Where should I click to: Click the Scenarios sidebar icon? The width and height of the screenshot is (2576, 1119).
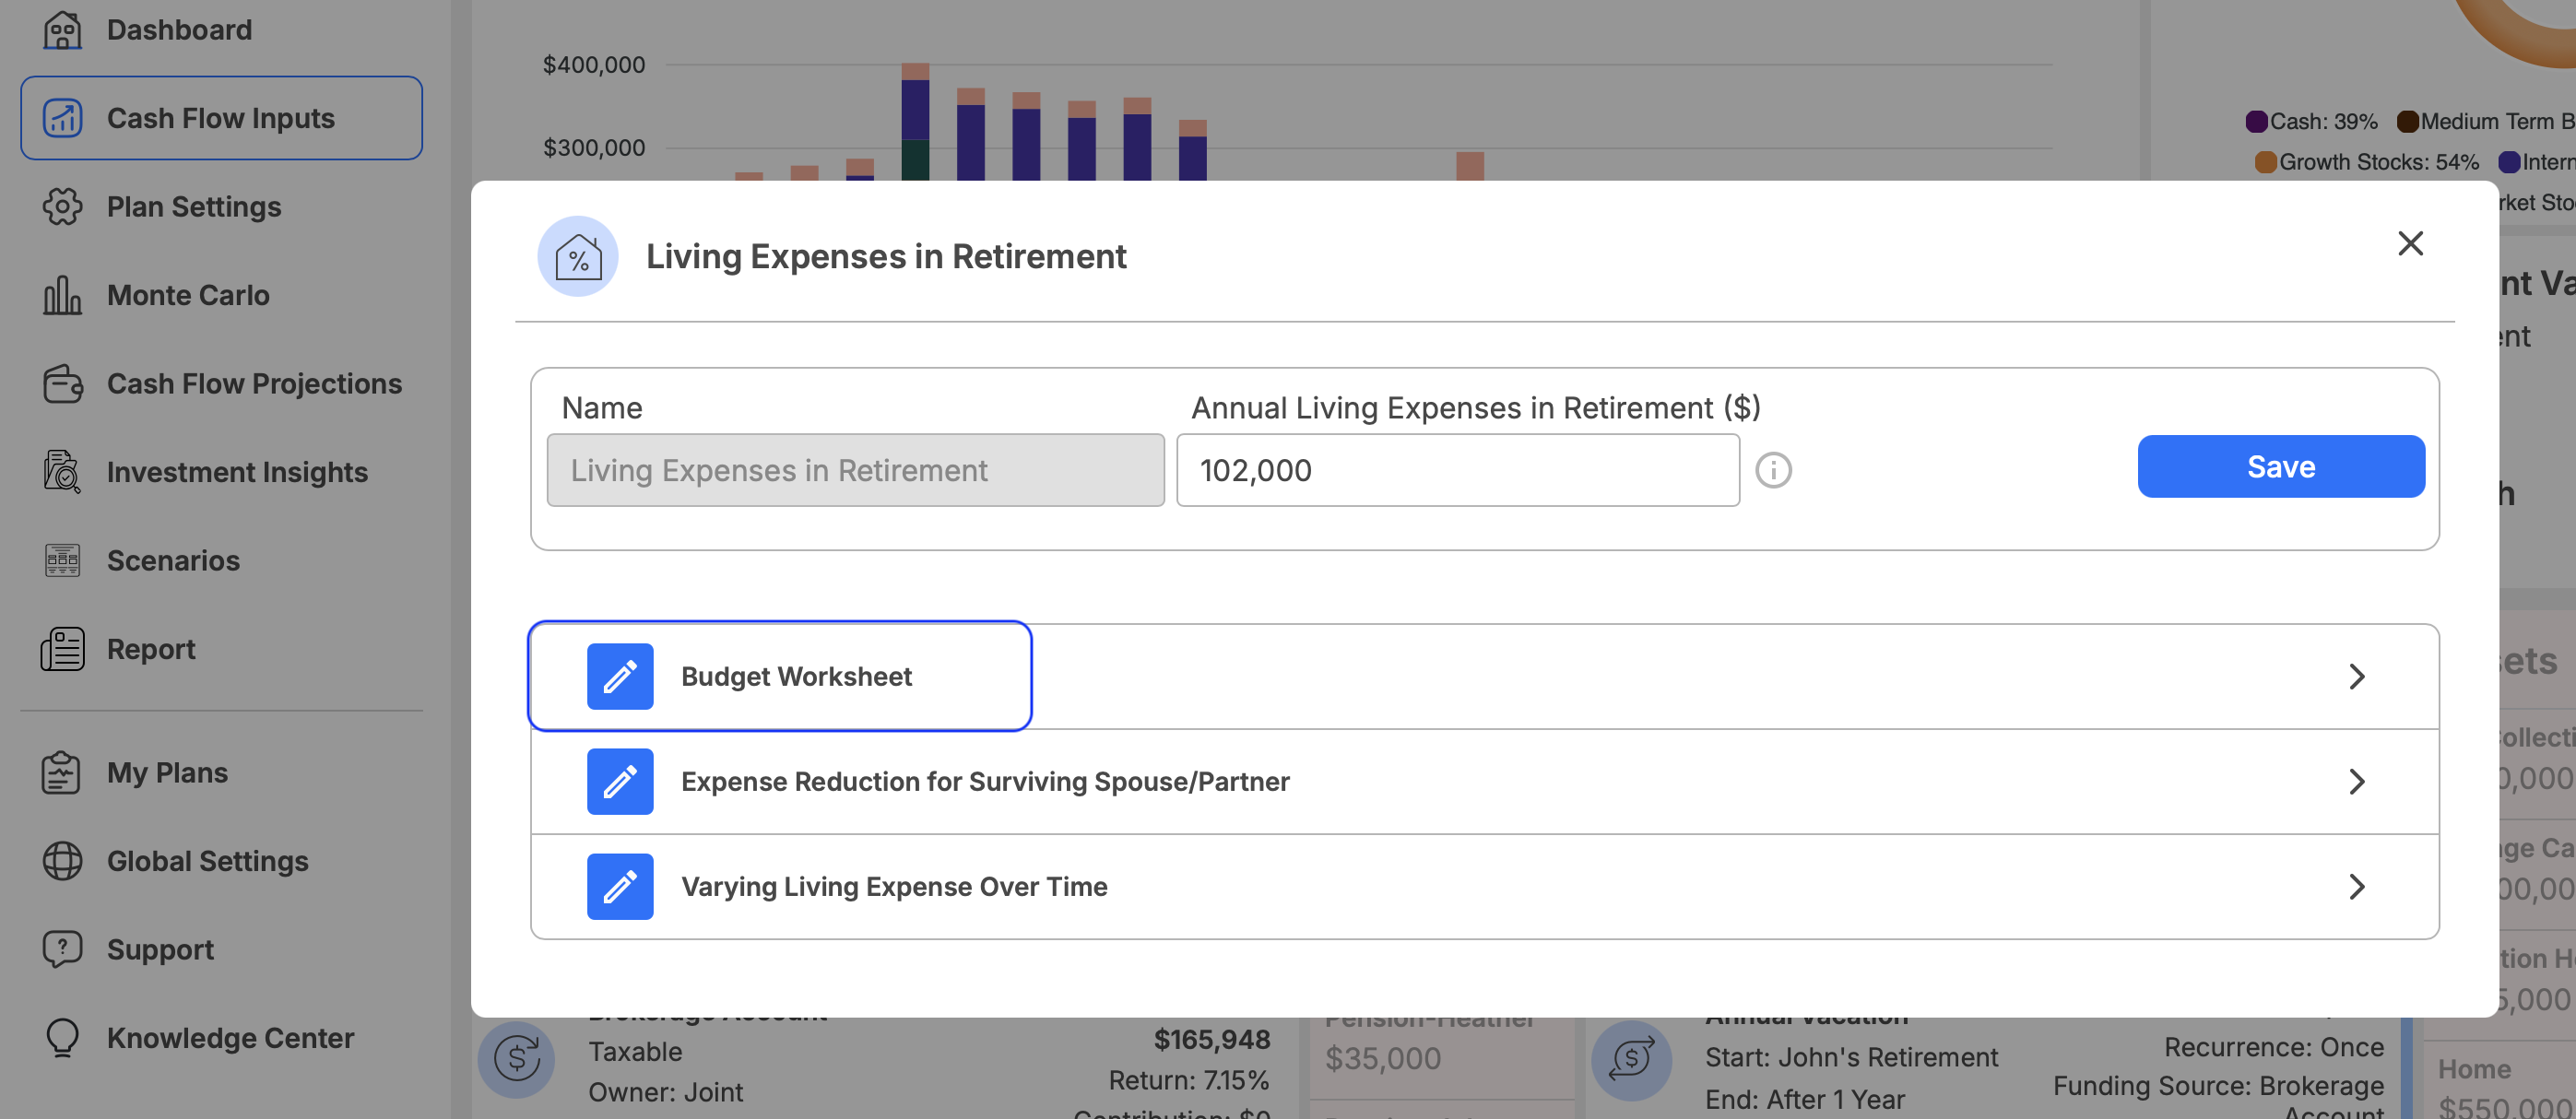[x=62, y=560]
